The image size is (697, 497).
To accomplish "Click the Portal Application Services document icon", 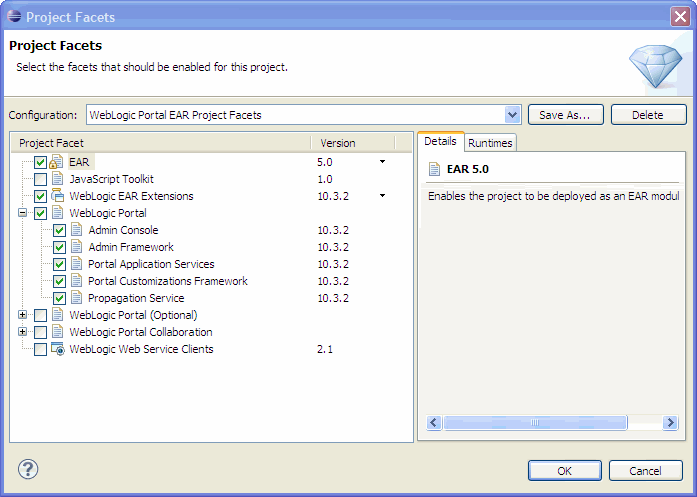I will click(76, 264).
